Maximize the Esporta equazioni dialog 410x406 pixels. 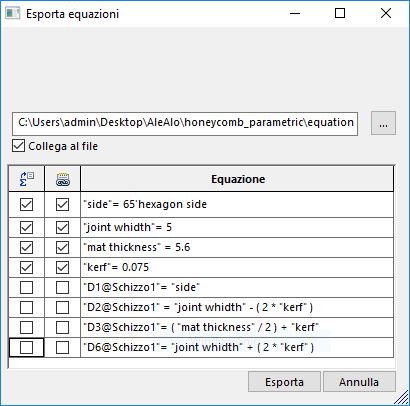tap(340, 13)
